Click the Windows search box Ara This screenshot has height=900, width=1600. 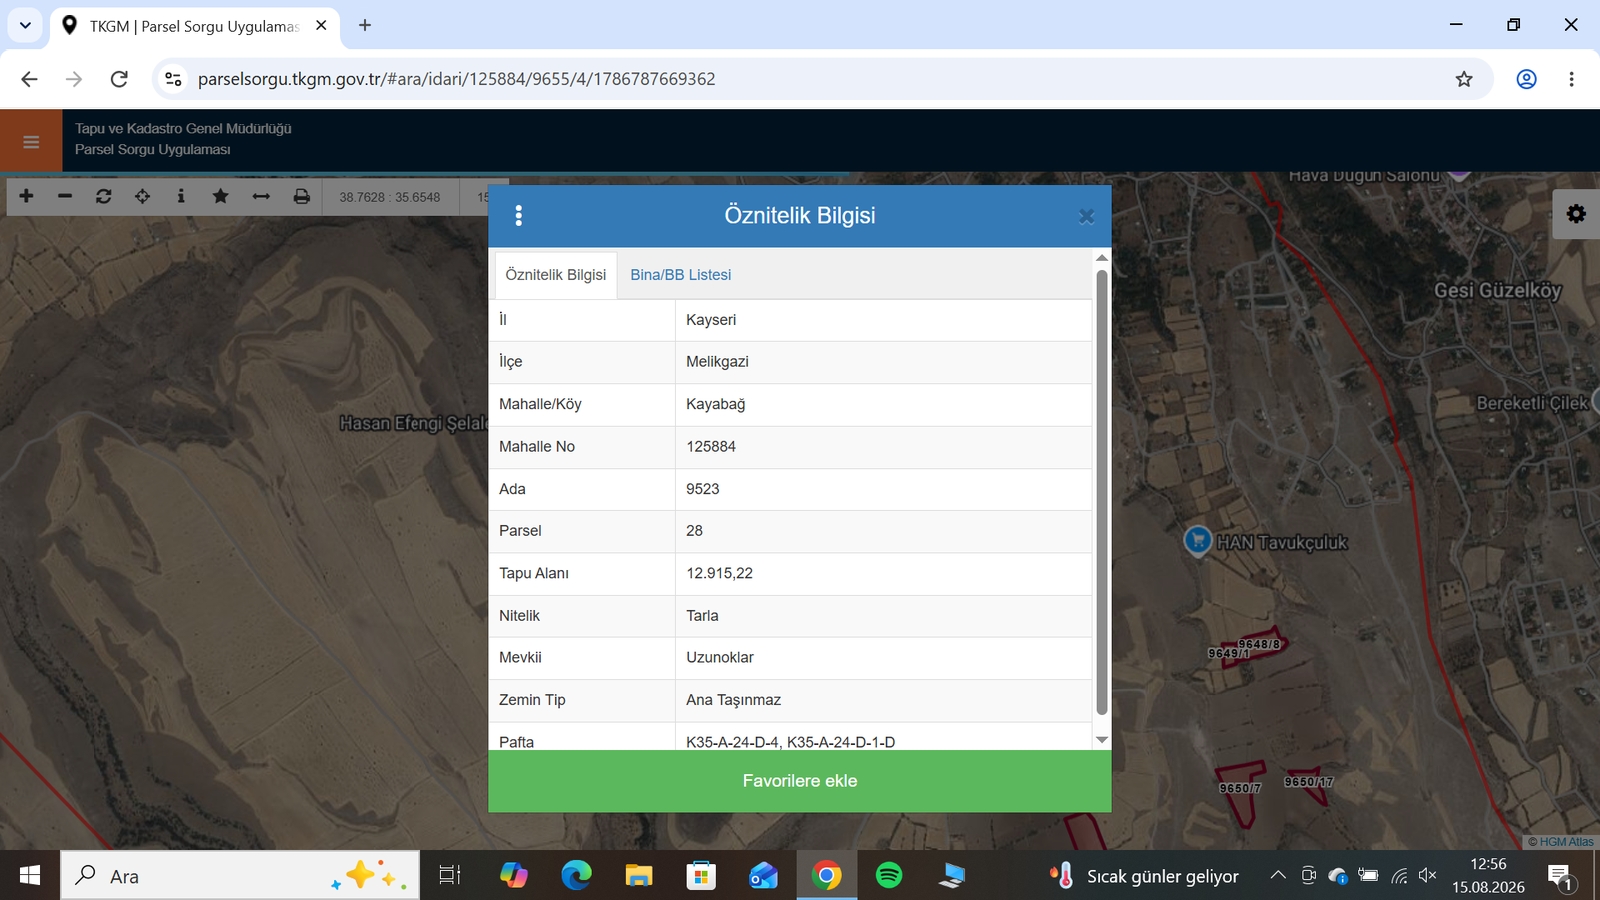pyautogui.click(x=240, y=876)
